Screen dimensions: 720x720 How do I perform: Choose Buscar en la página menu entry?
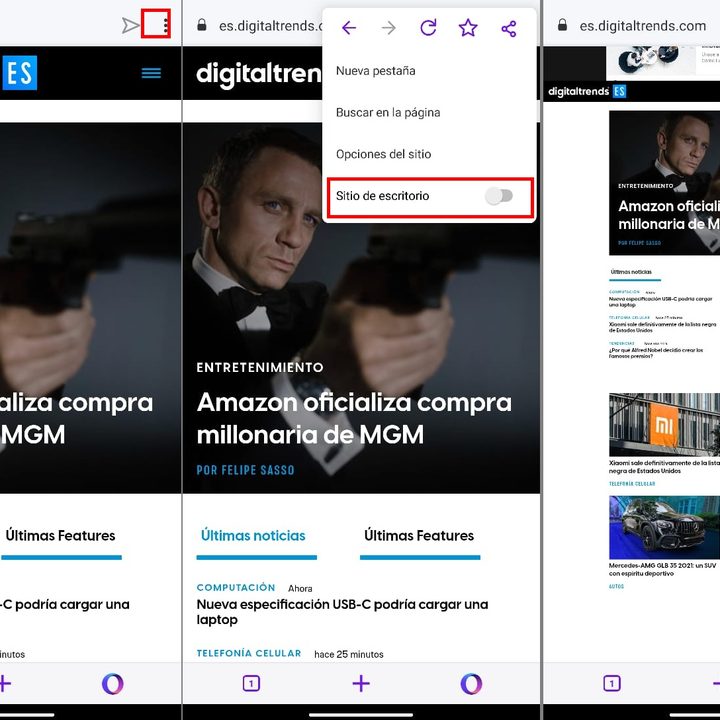click(x=388, y=112)
